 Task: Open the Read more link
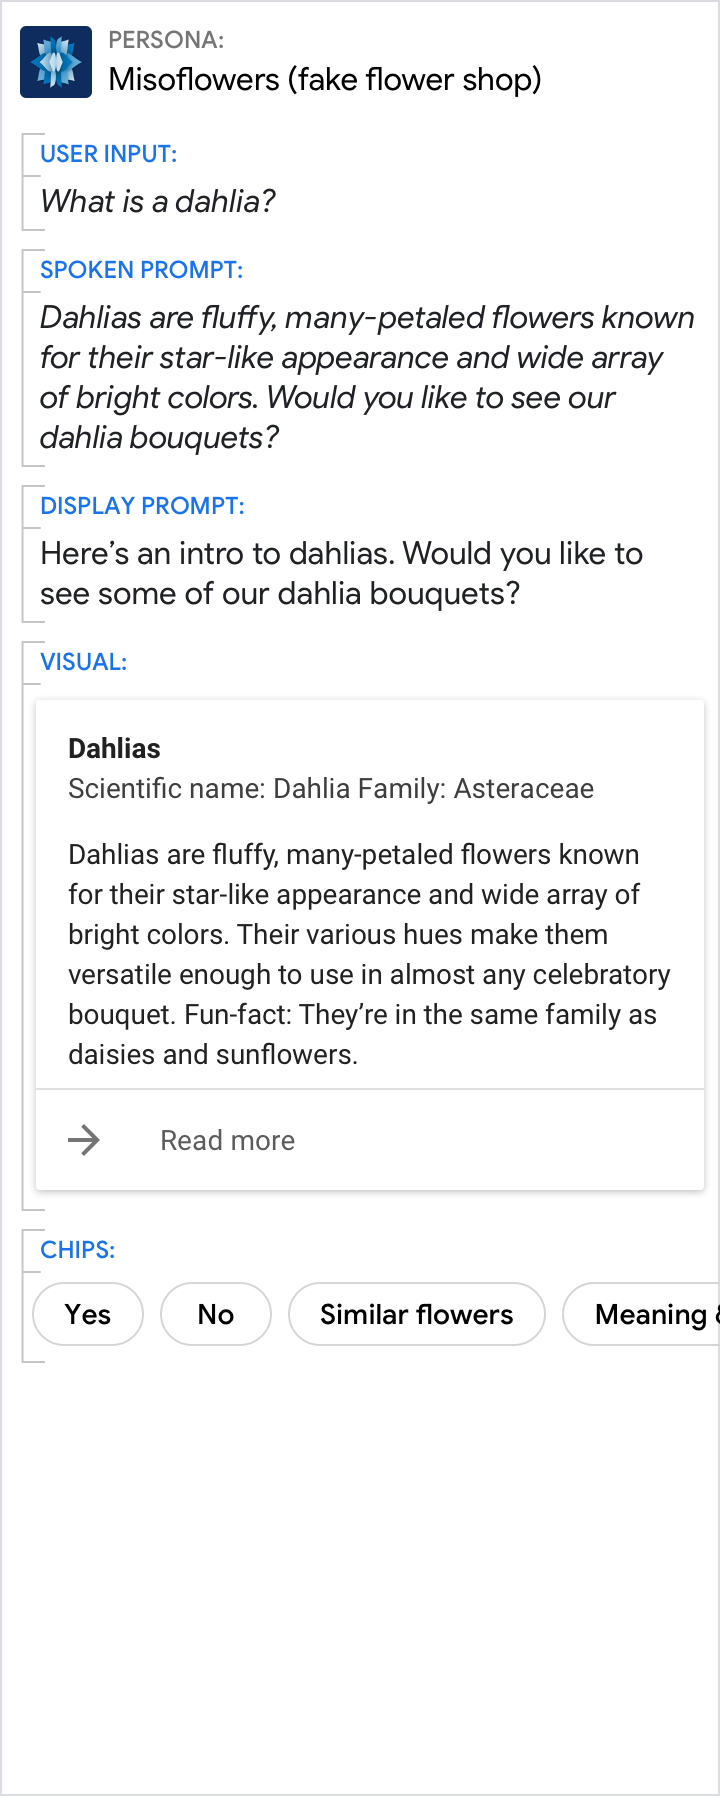coord(228,1140)
